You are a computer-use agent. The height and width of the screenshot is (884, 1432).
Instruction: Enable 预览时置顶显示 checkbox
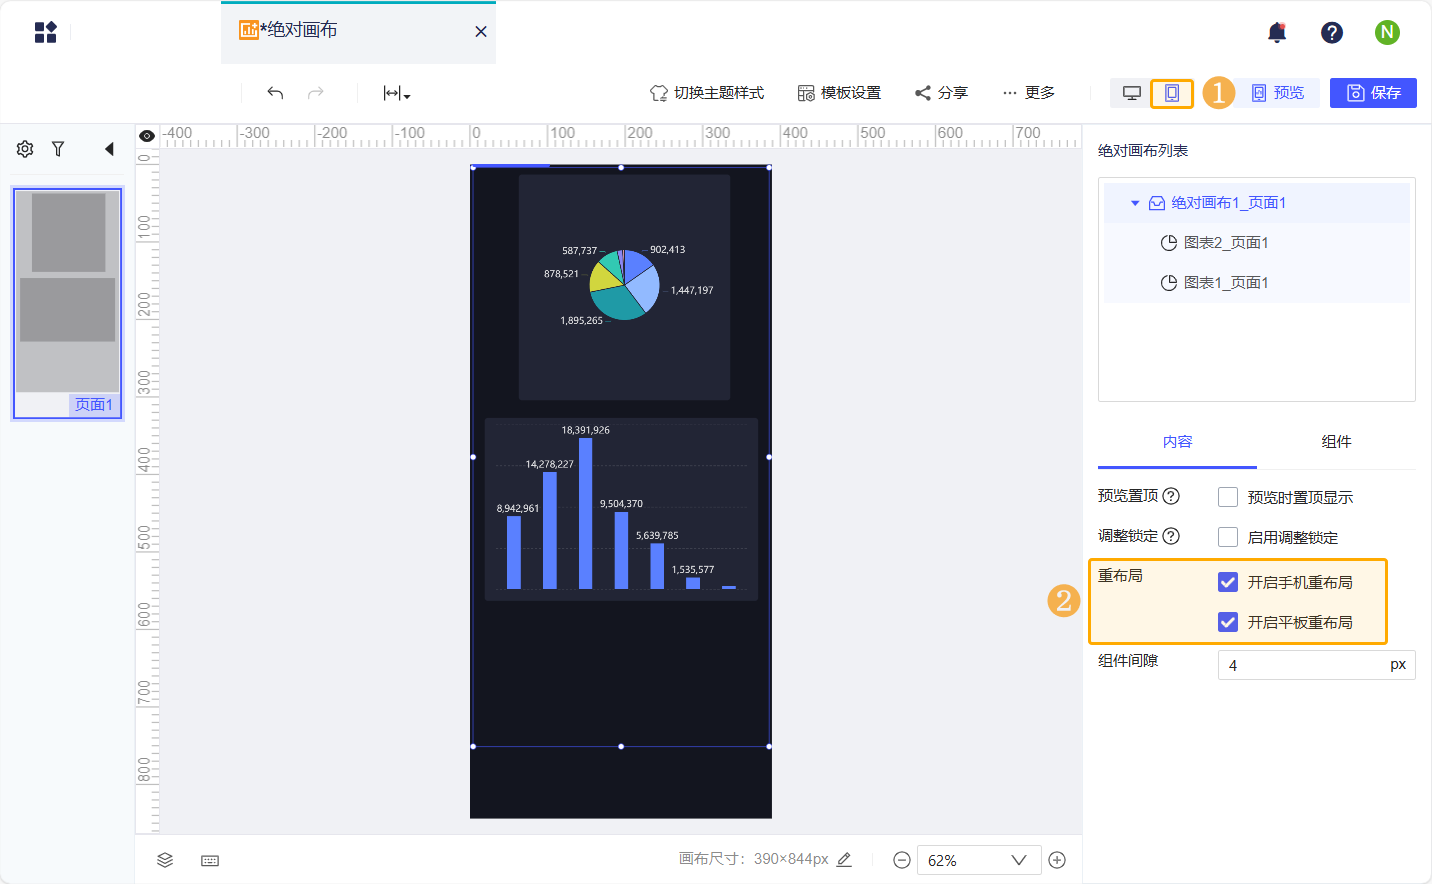(x=1228, y=497)
